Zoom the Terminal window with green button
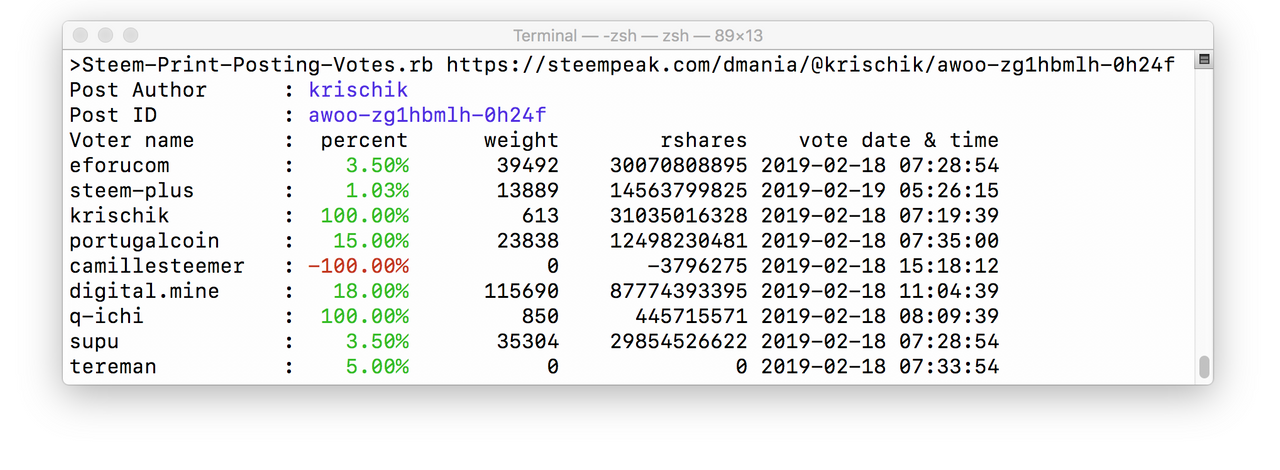This screenshot has height=470, width=1280. [129, 36]
